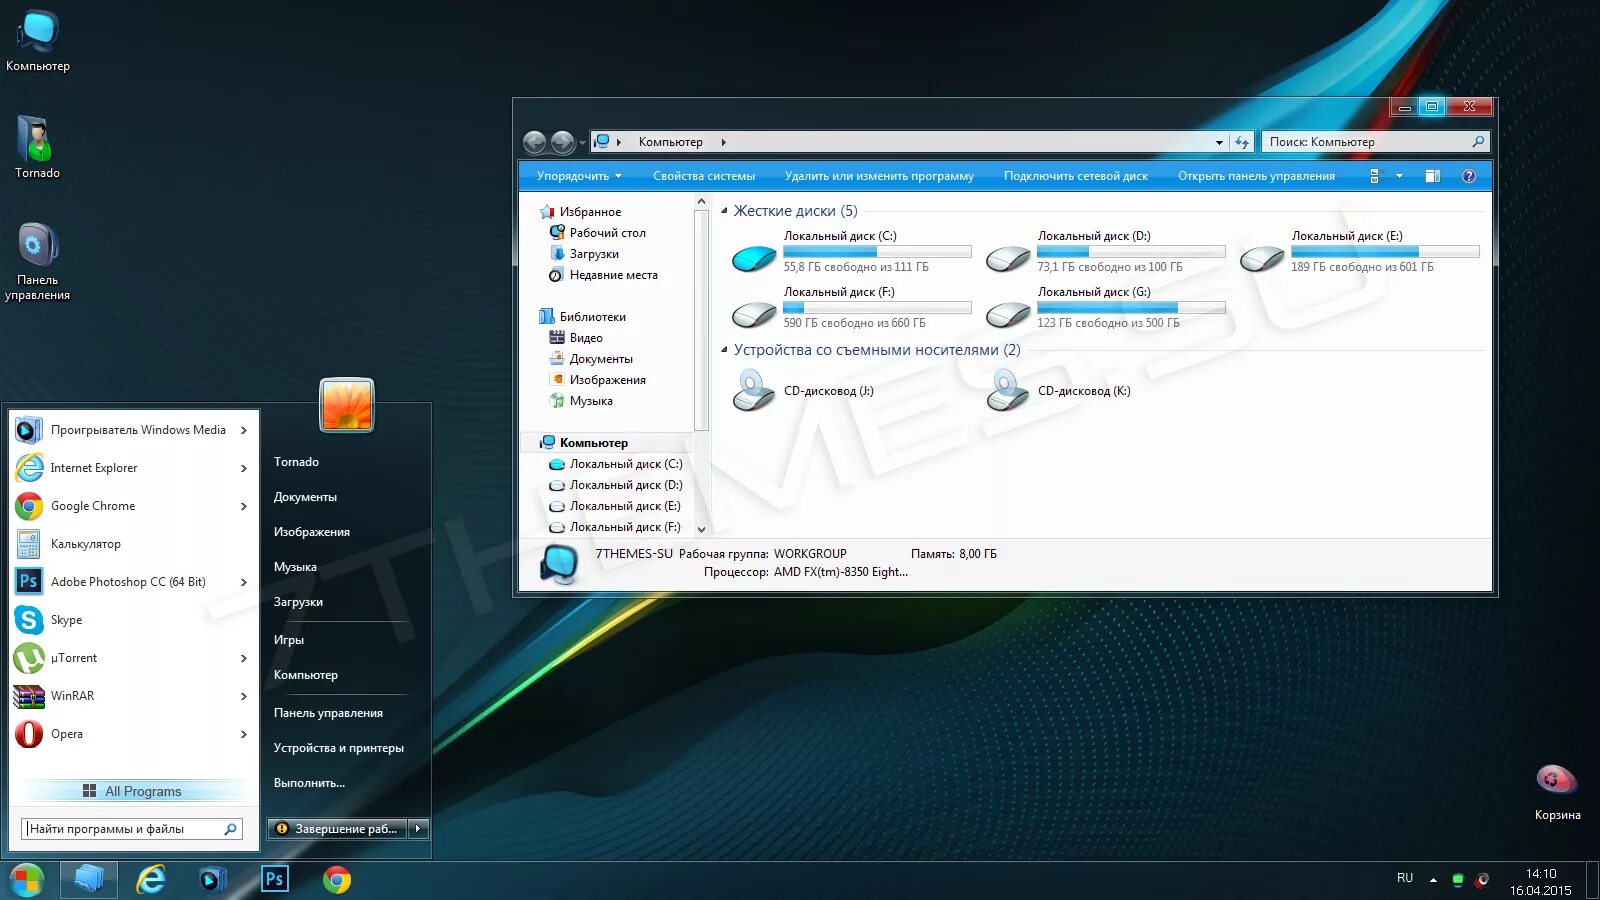The image size is (1600, 900).
Task: Open Skype from Start menu
Action: [x=134, y=620]
